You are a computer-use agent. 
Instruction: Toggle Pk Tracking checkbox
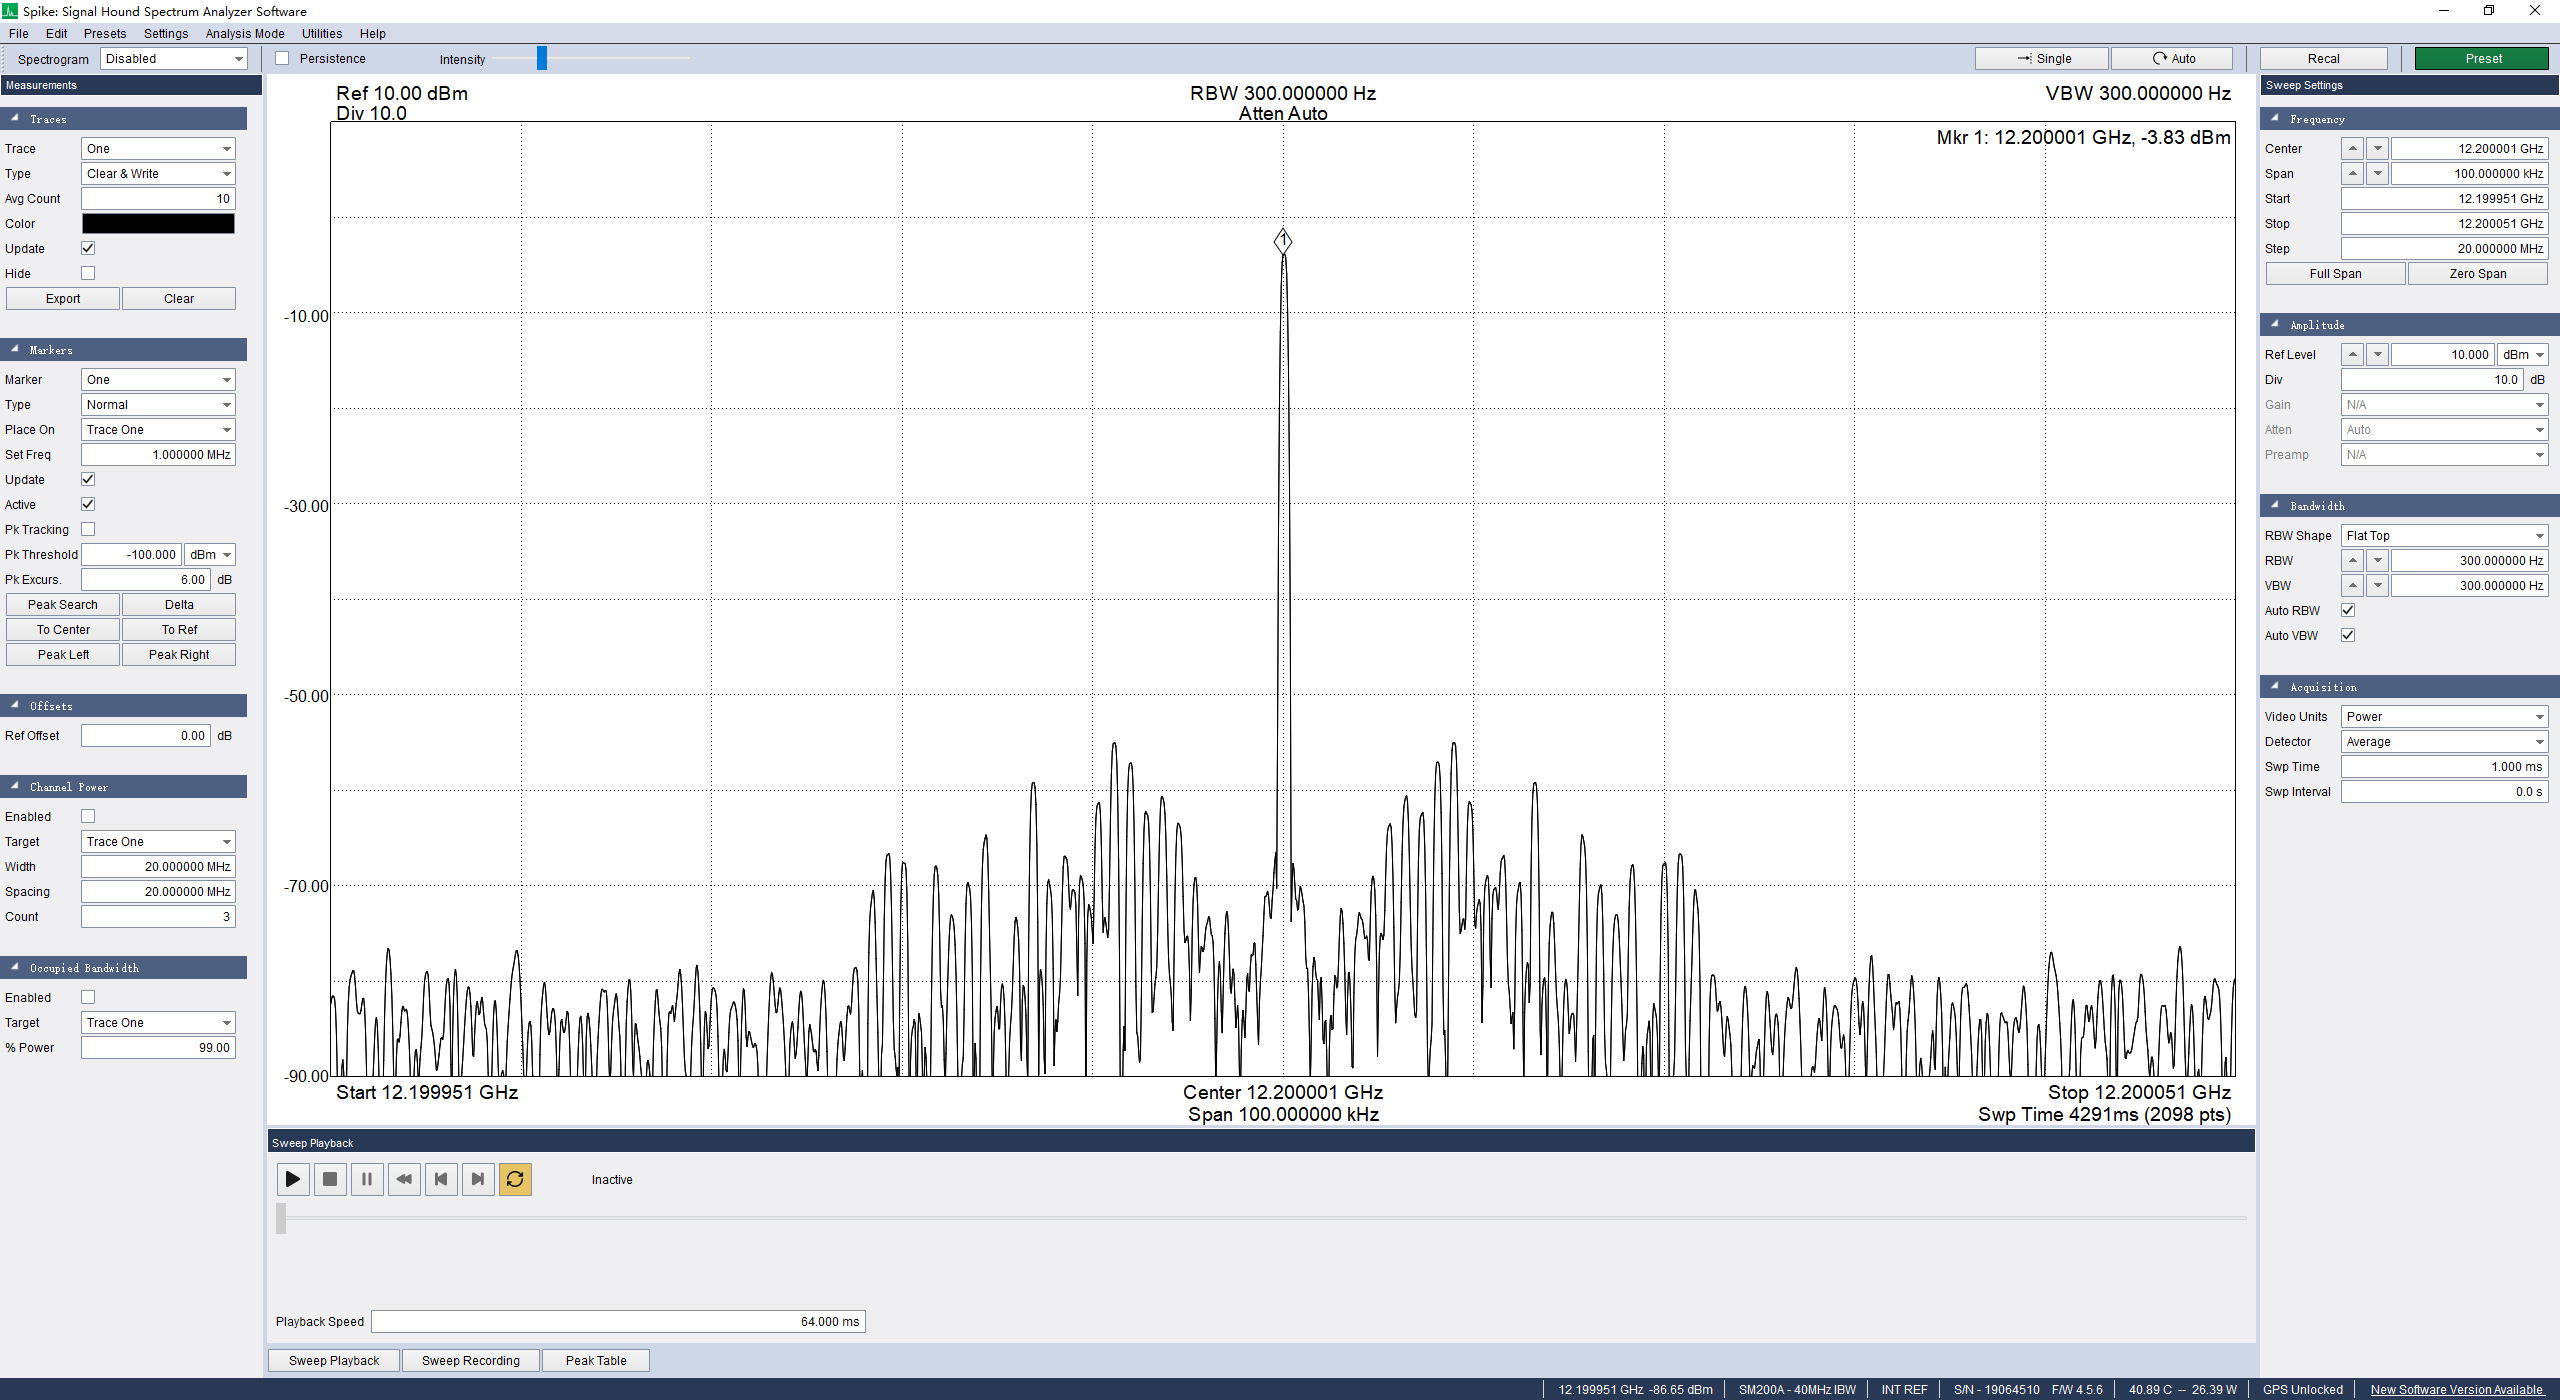coord(88,529)
